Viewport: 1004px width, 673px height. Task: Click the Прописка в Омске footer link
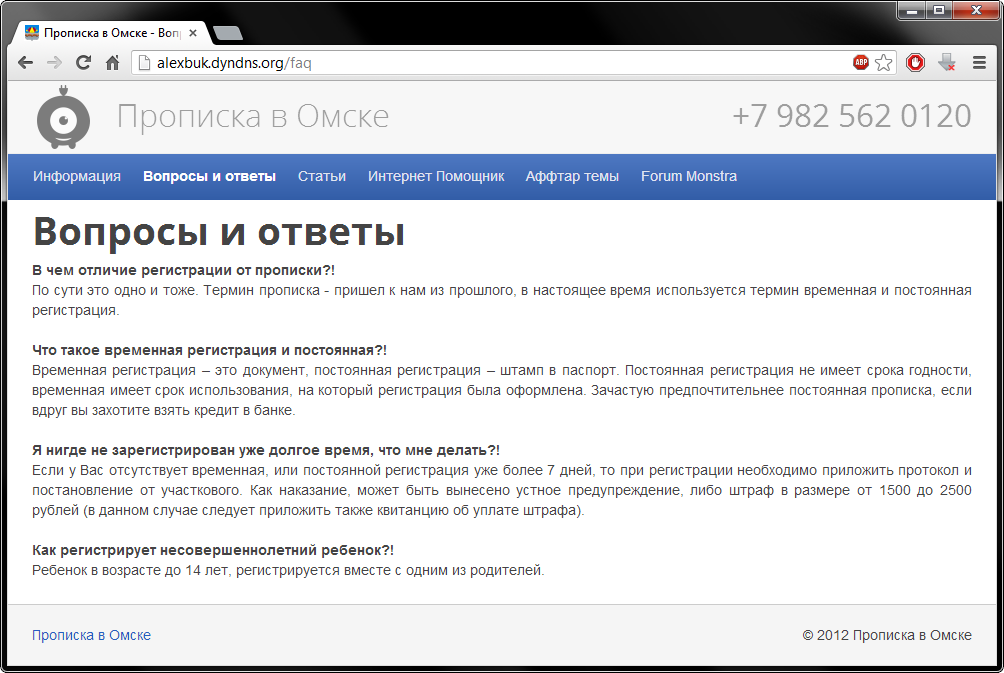tap(92, 635)
